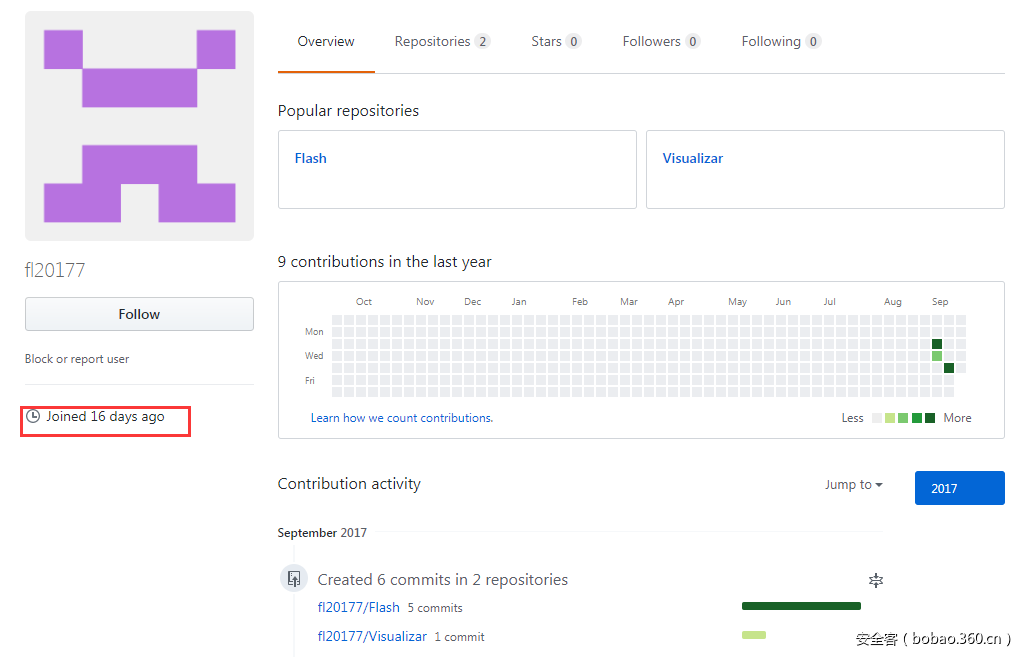Select the 2017 year button

point(959,488)
